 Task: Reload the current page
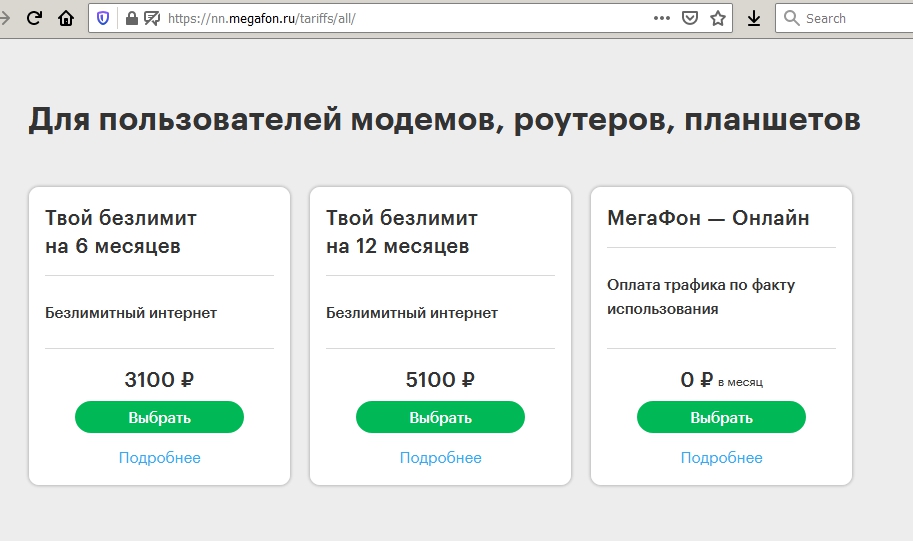point(34,18)
